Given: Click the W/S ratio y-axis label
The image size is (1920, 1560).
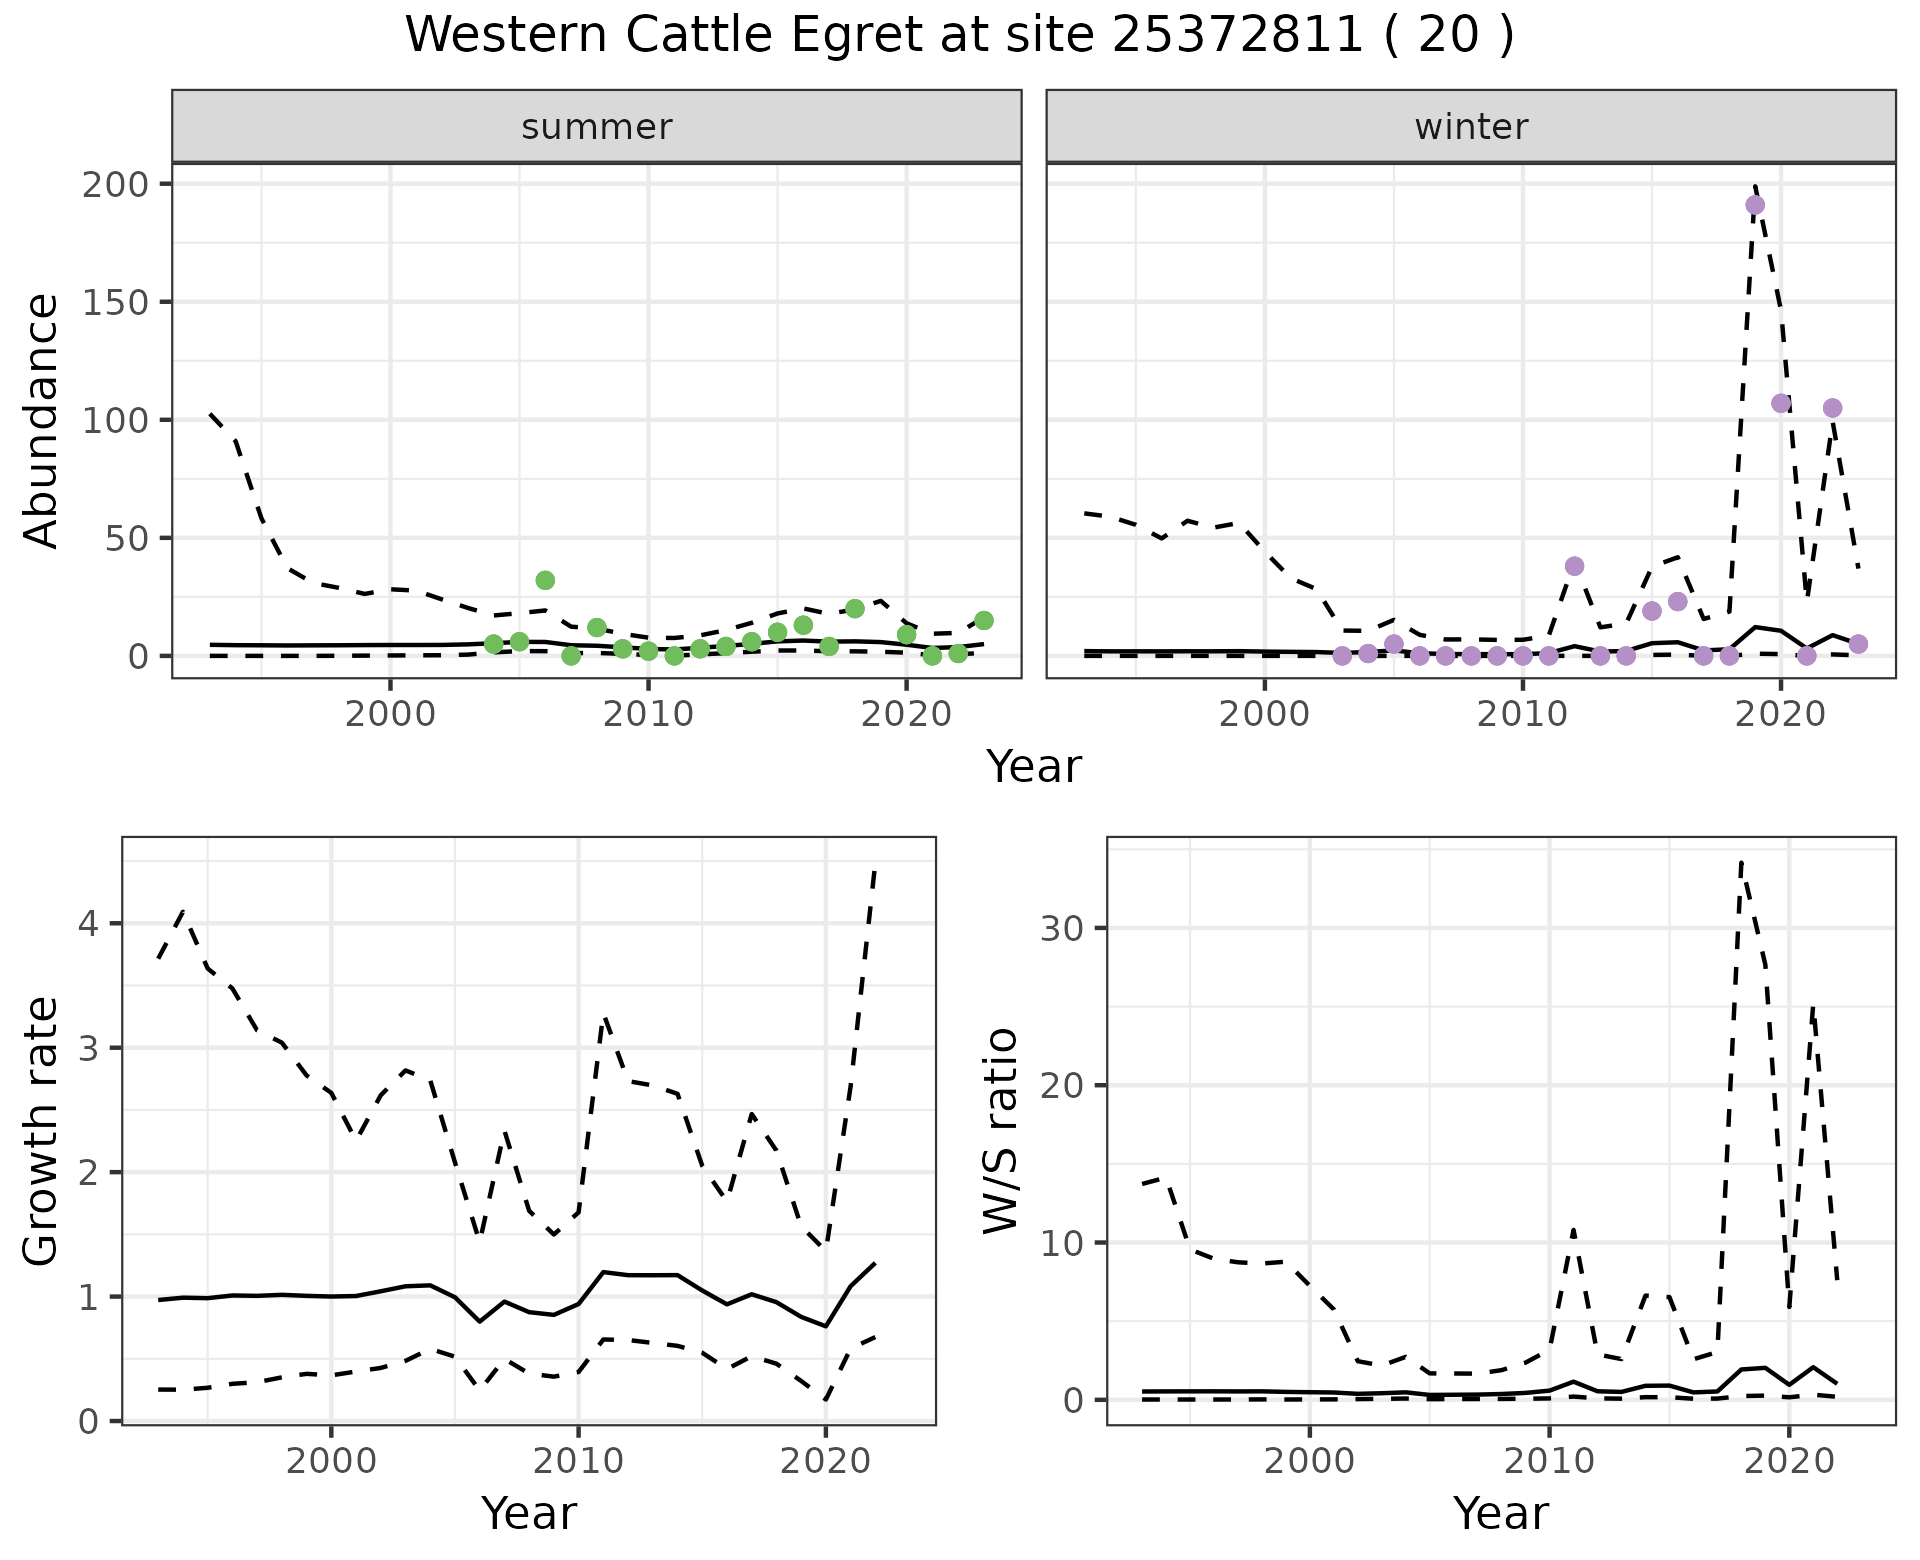Looking at the screenshot, I should click(1000, 1131).
